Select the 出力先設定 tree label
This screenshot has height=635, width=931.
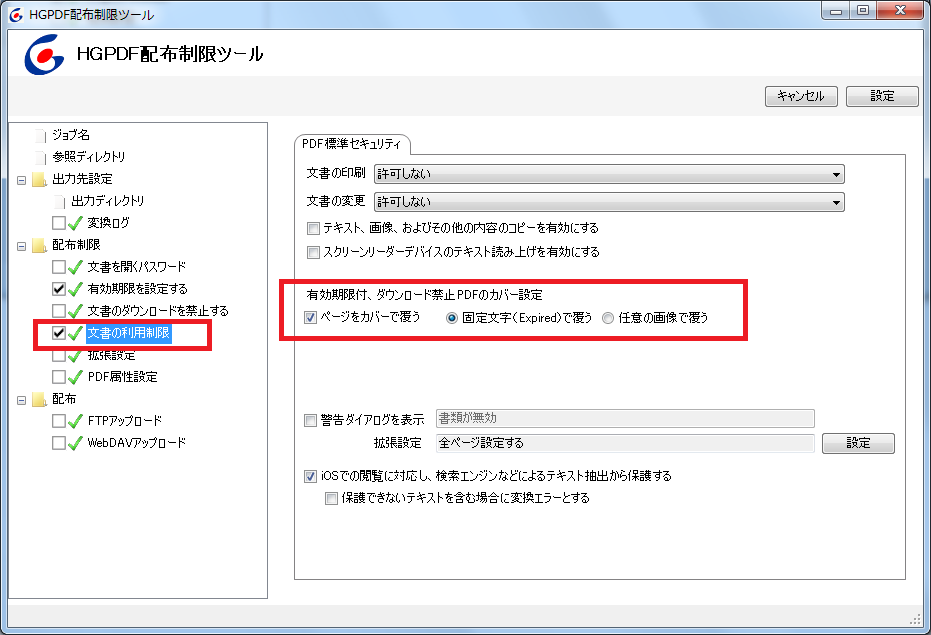(82, 179)
